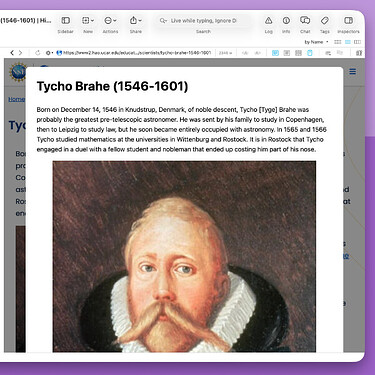Switch to the highlighted blue view mode icon

click(348, 42)
